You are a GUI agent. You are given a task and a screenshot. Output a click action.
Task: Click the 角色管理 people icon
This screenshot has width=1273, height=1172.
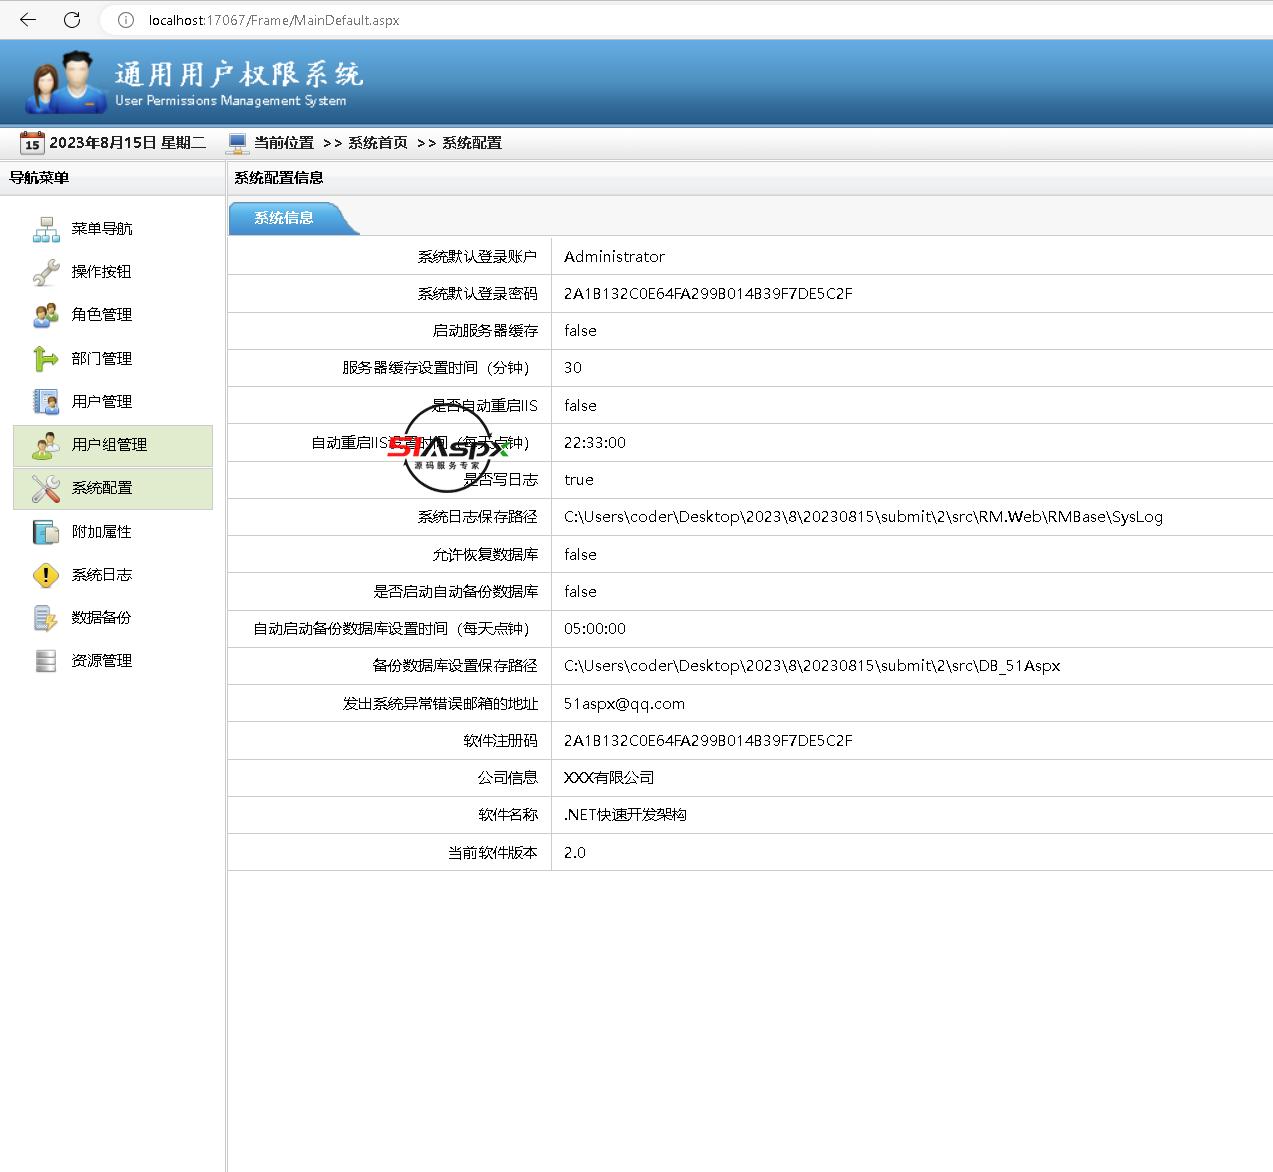click(46, 315)
